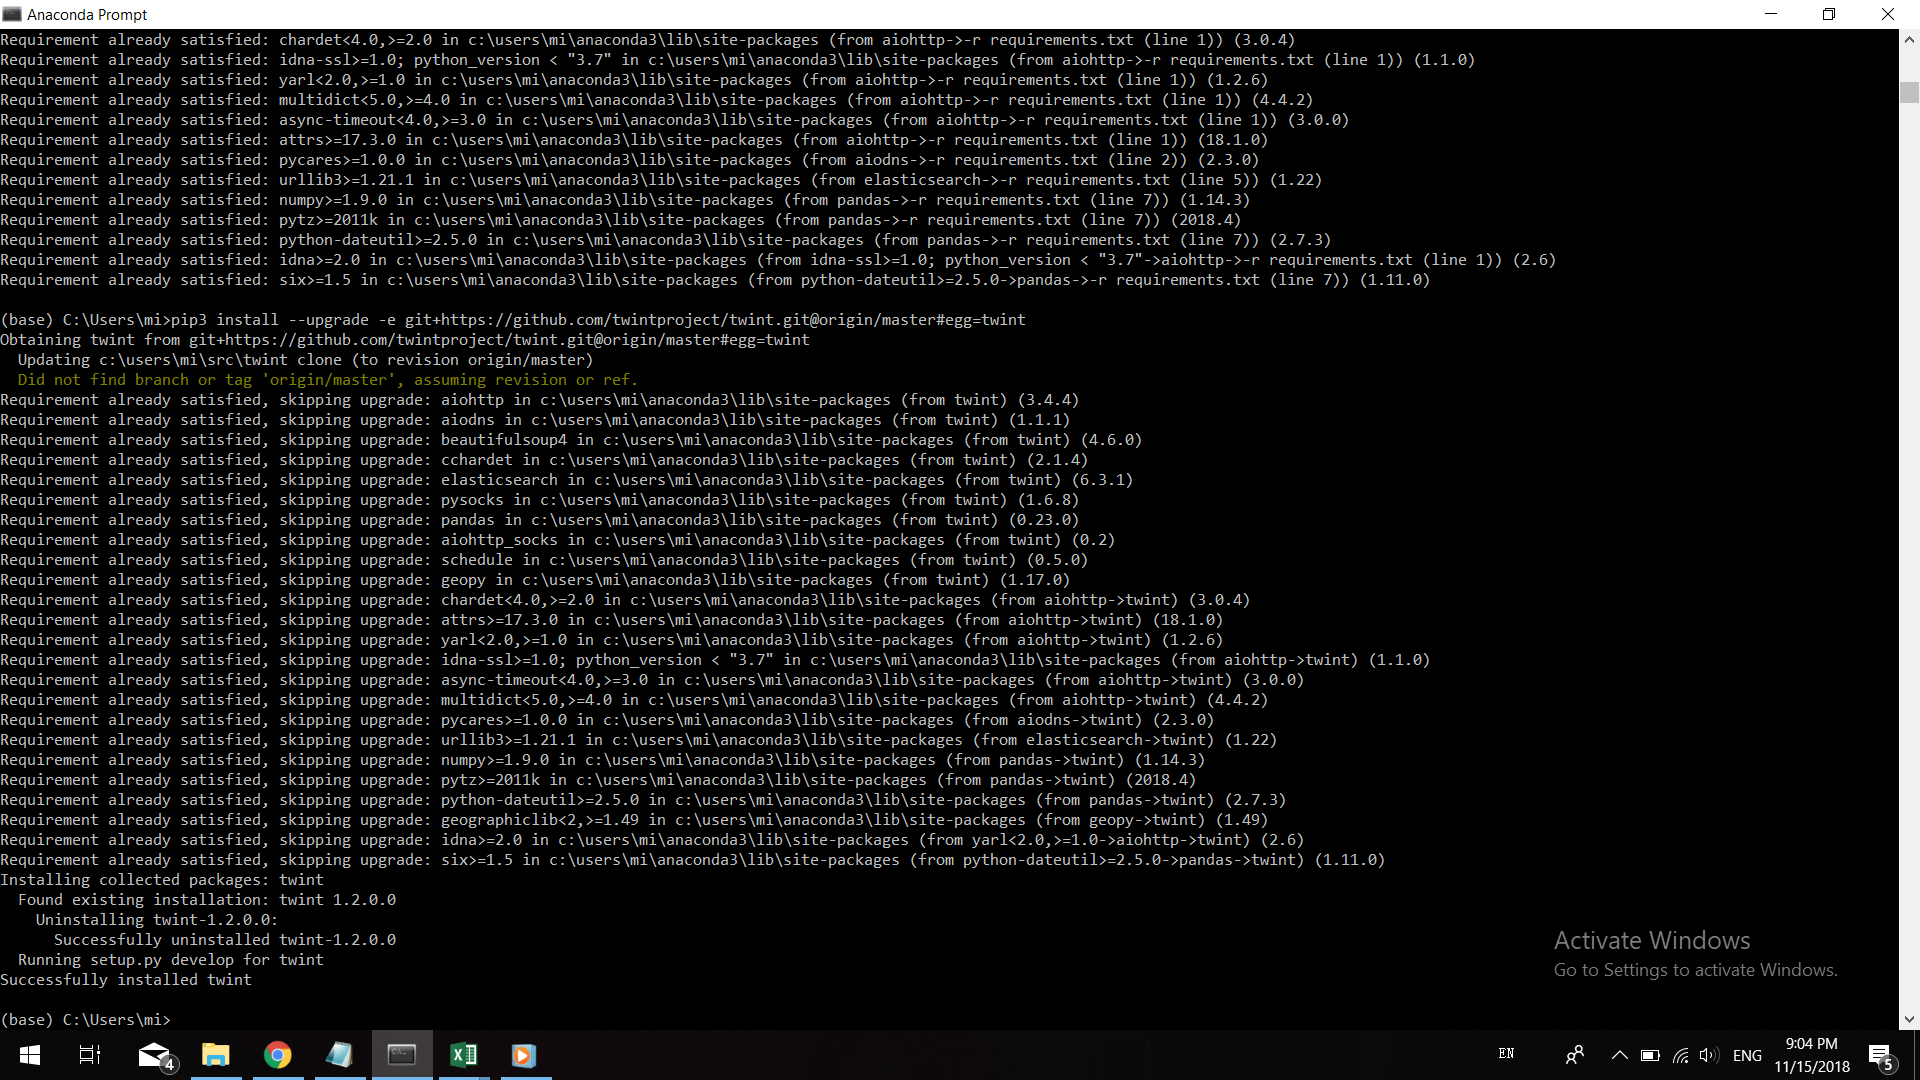Screen dimensions: 1920x1080
Task: Check battery status in the system tray
Action: click(x=1650, y=1055)
